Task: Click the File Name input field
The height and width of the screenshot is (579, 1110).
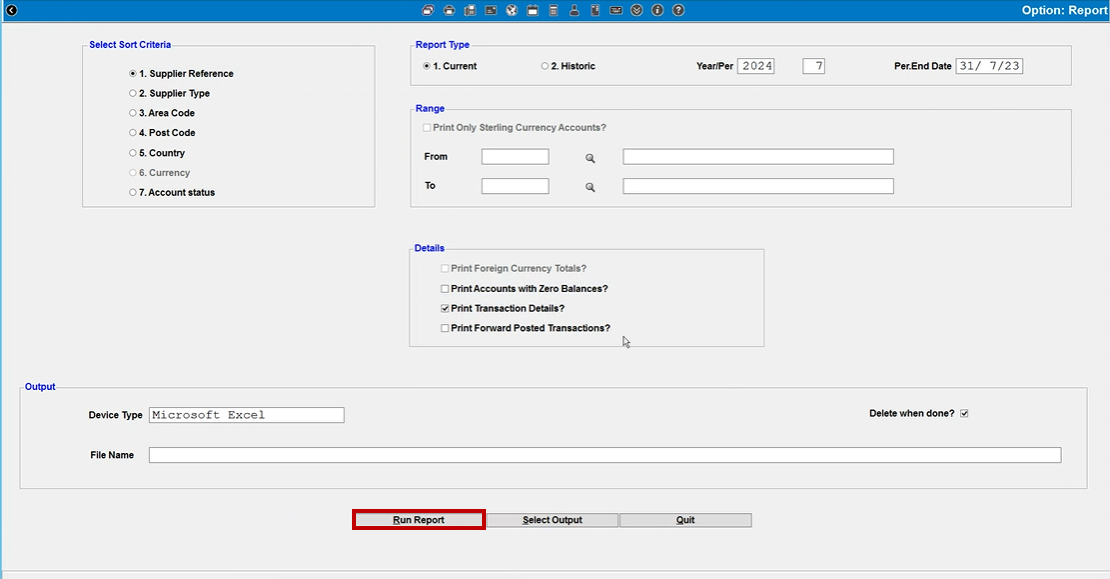Action: pos(605,455)
